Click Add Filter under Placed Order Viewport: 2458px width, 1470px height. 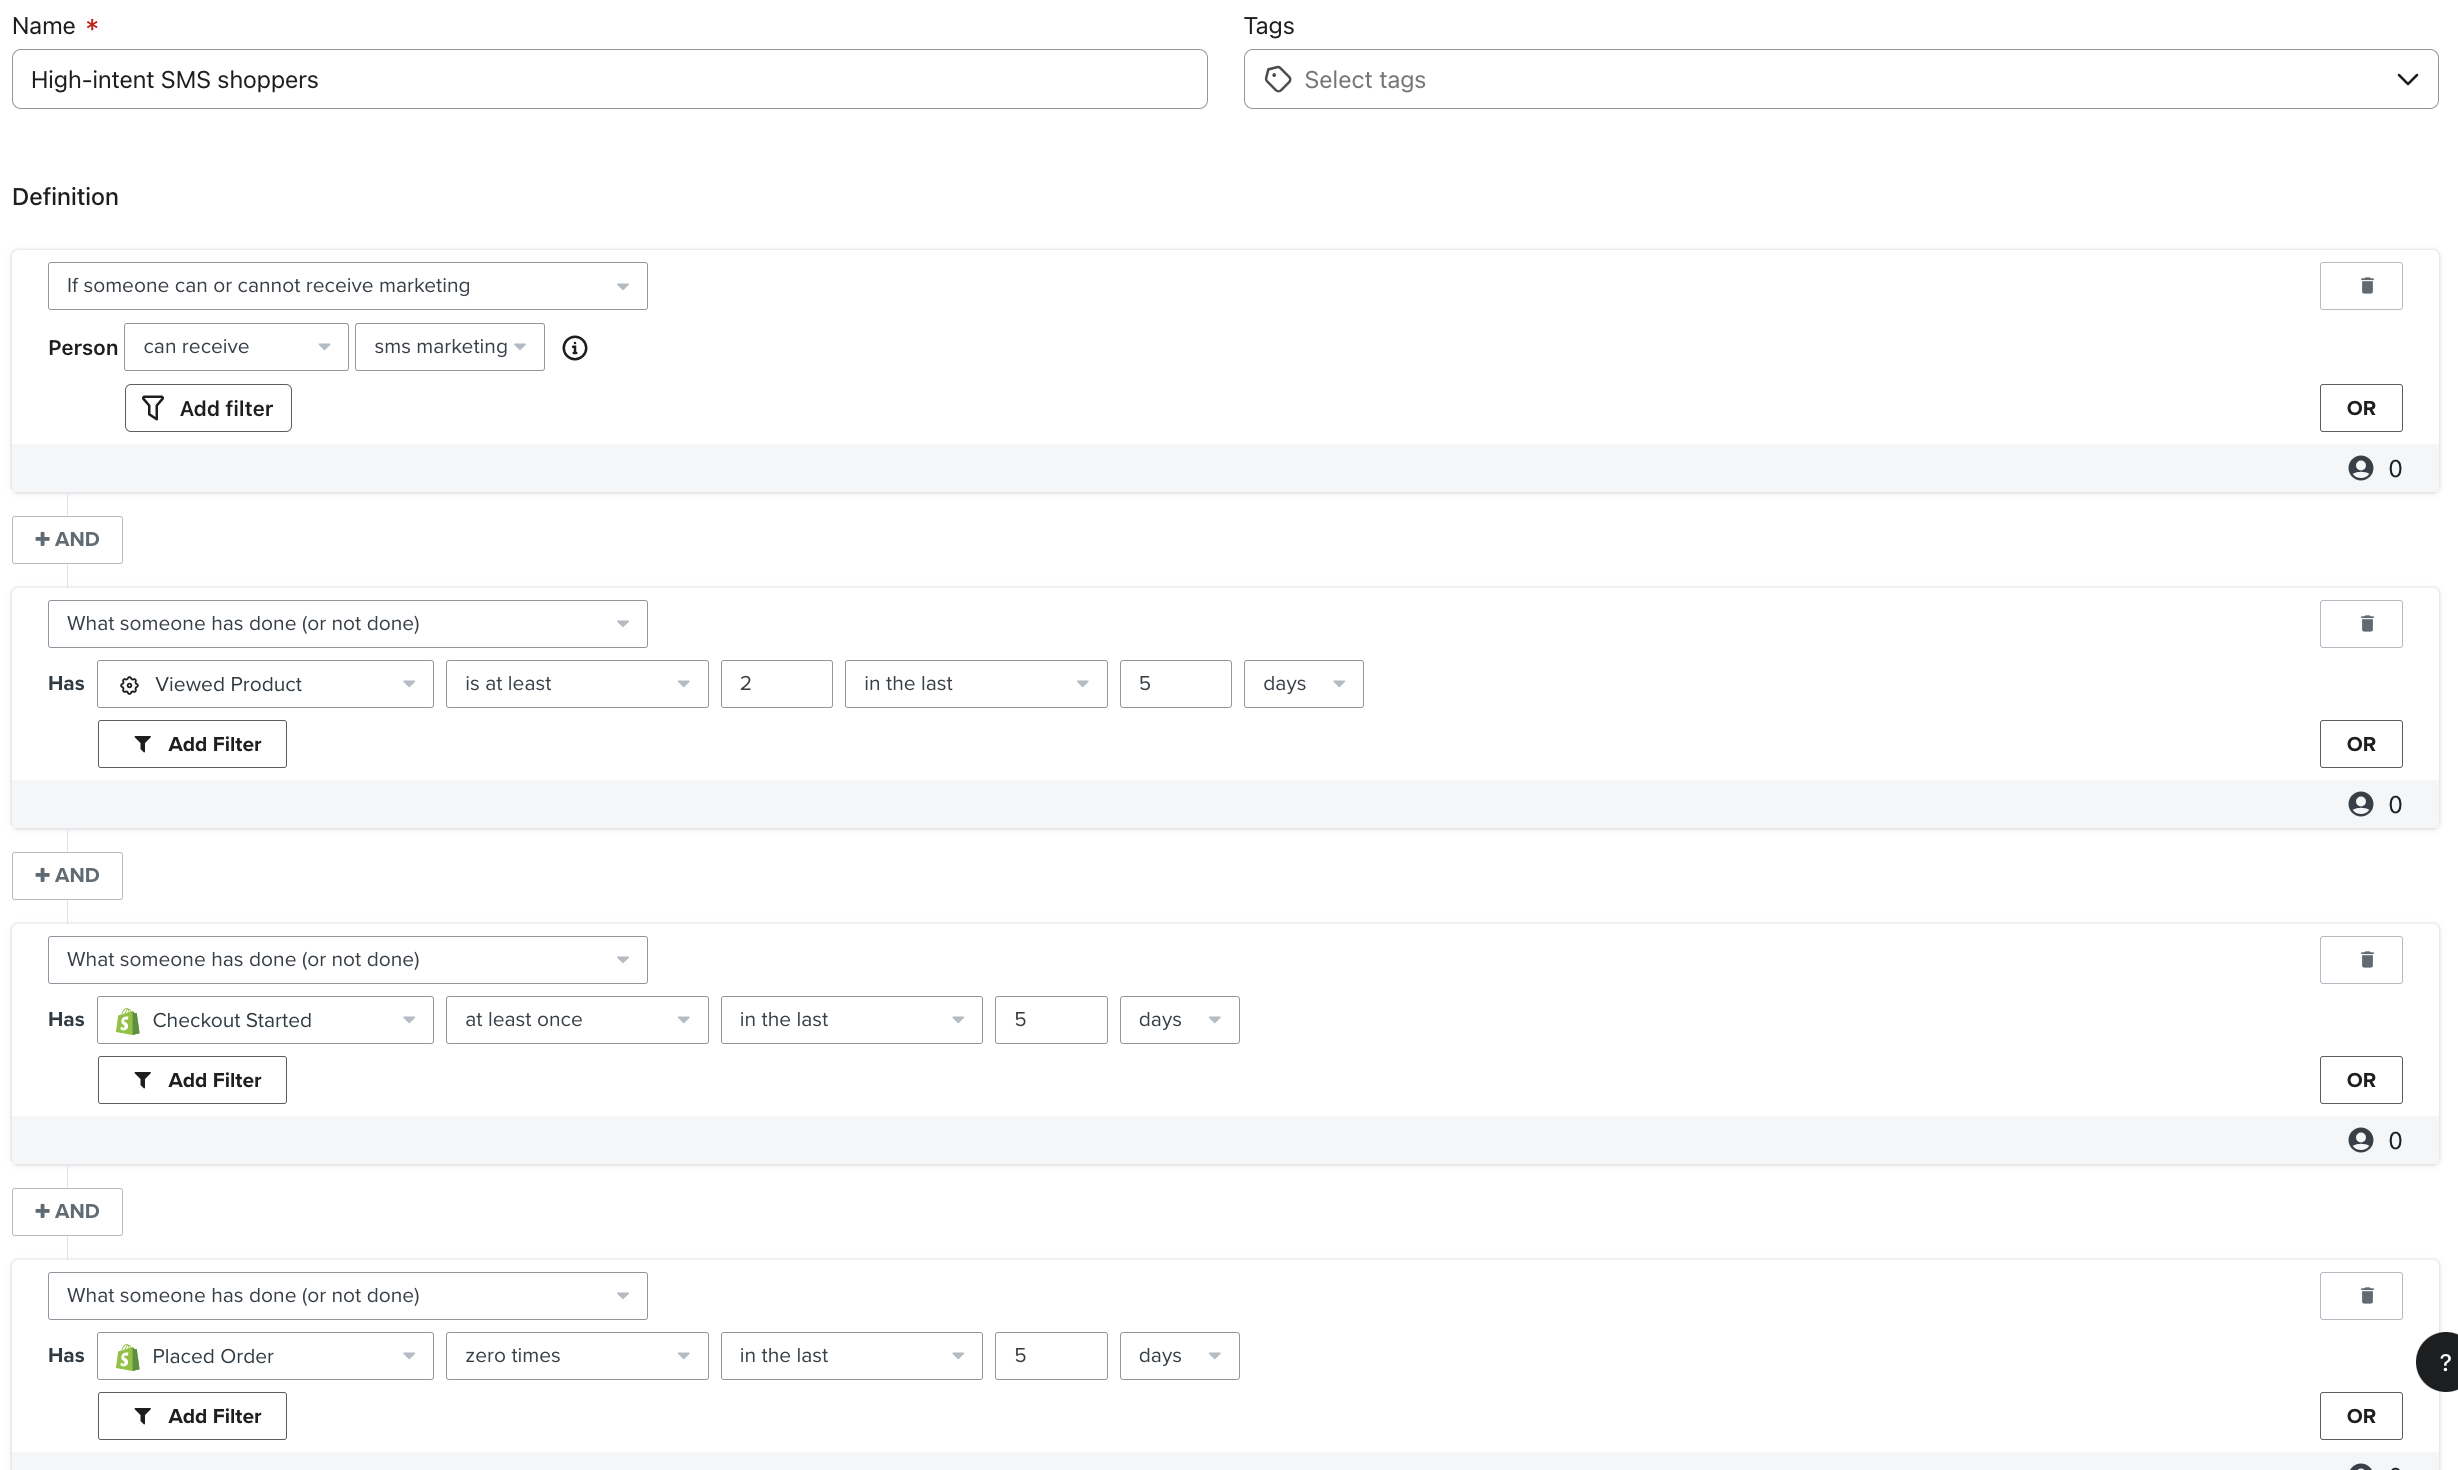point(192,1416)
